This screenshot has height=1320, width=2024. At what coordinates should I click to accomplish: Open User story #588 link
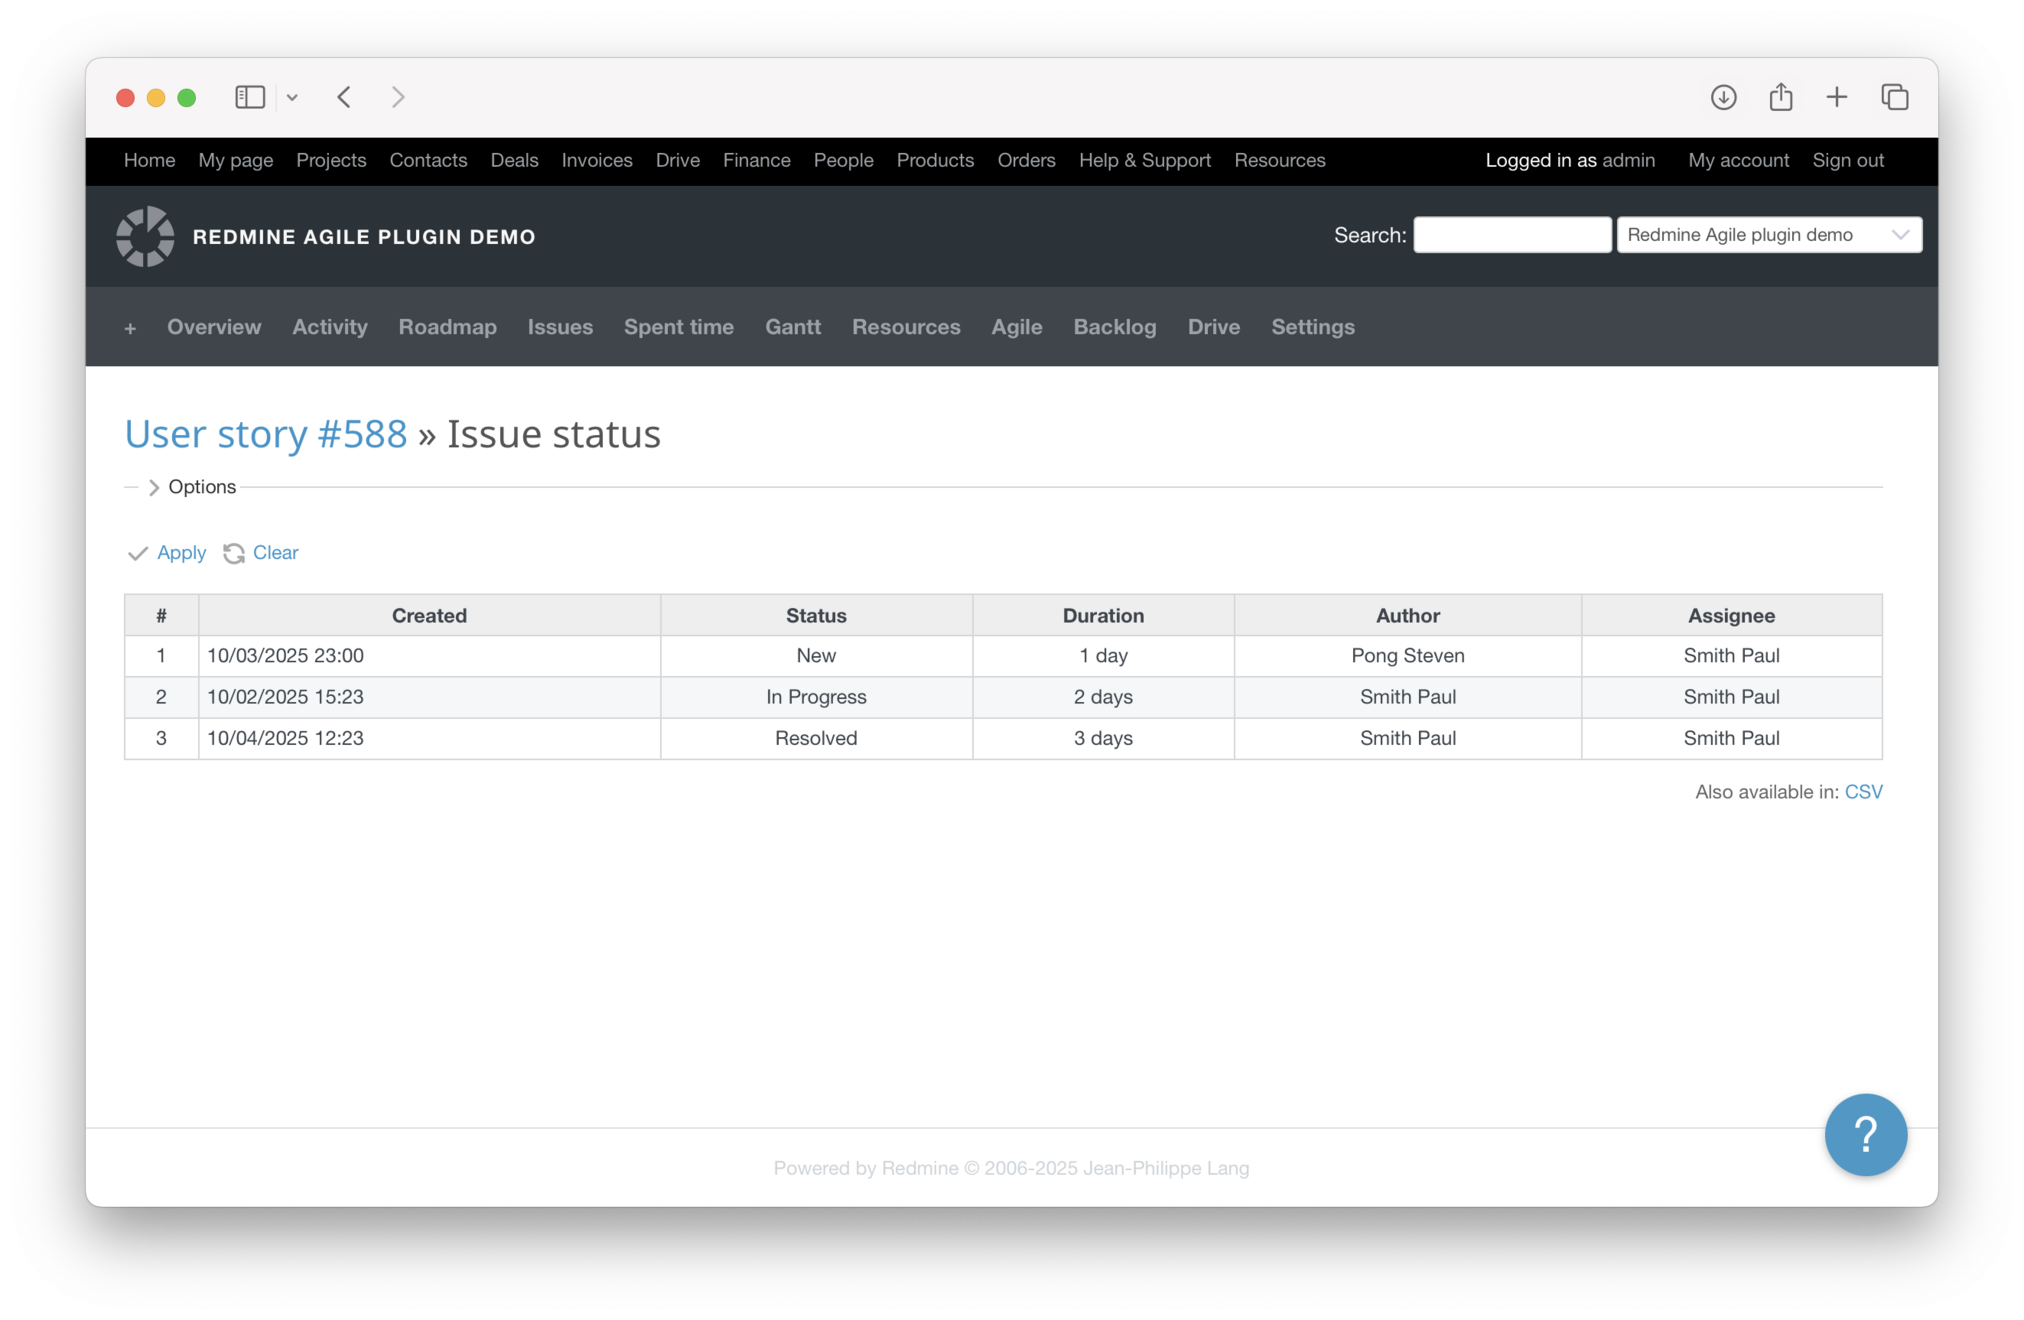click(266, 434)
